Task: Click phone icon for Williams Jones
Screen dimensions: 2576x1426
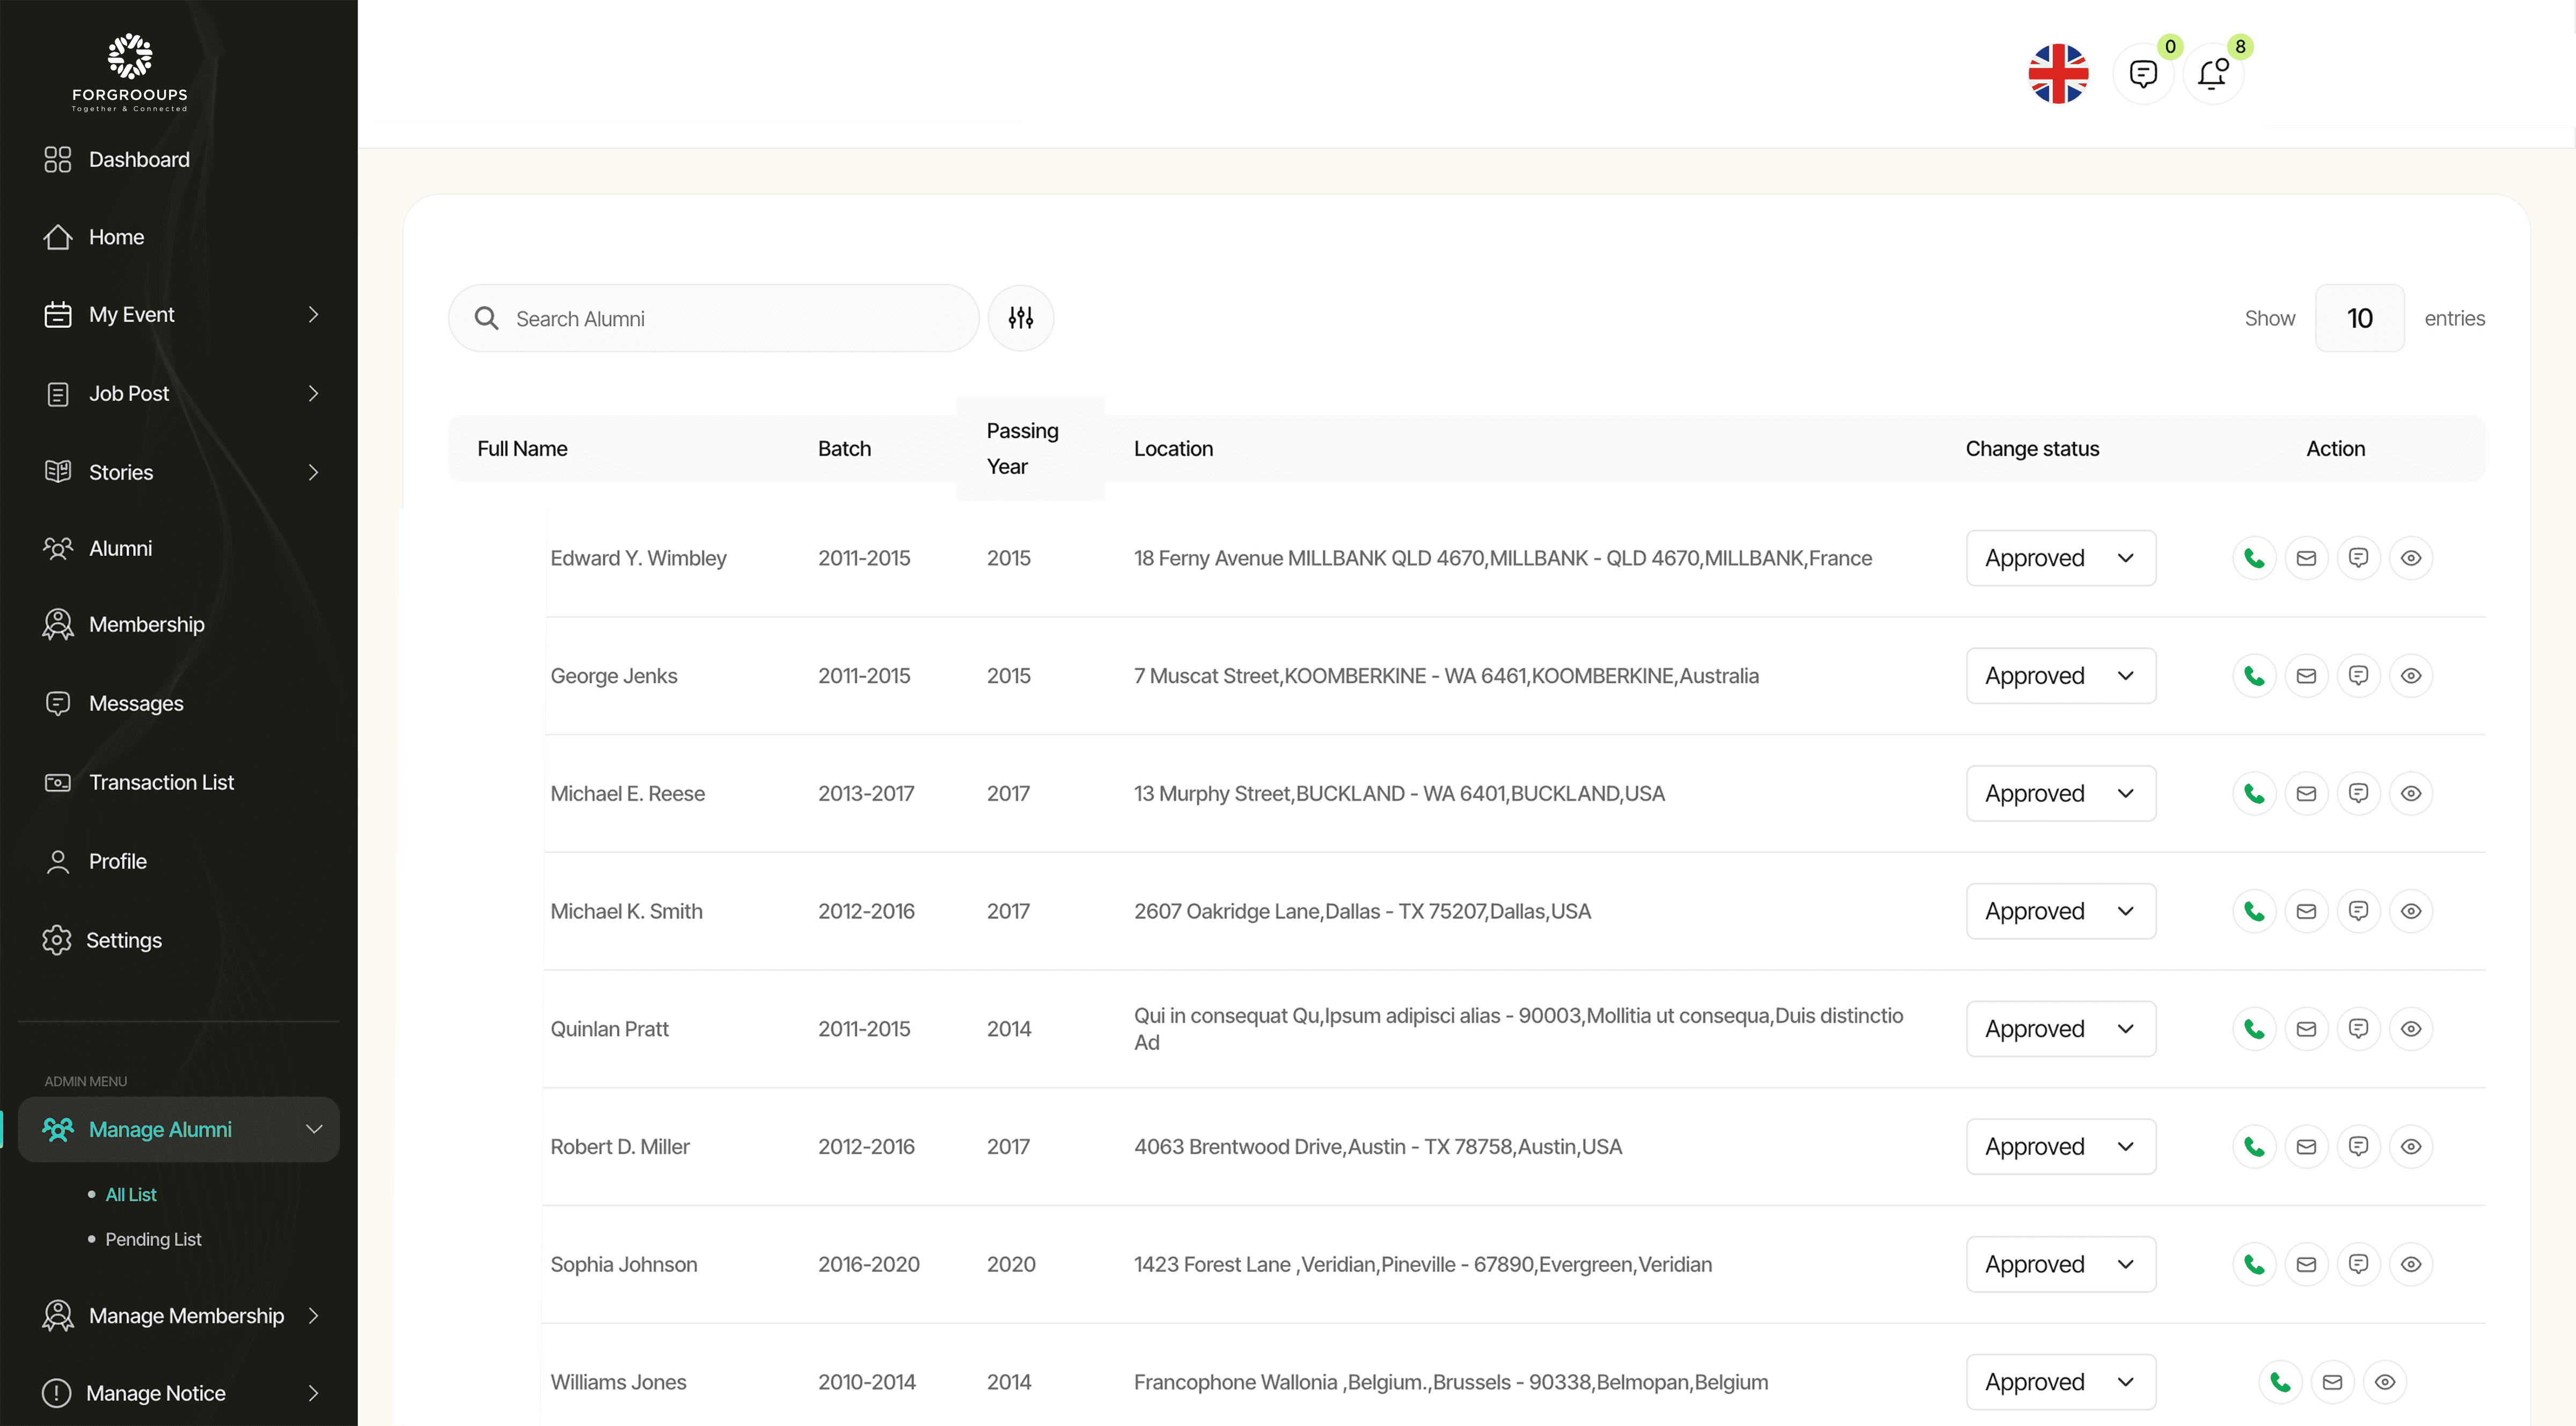Action: click(2280, 1382)
